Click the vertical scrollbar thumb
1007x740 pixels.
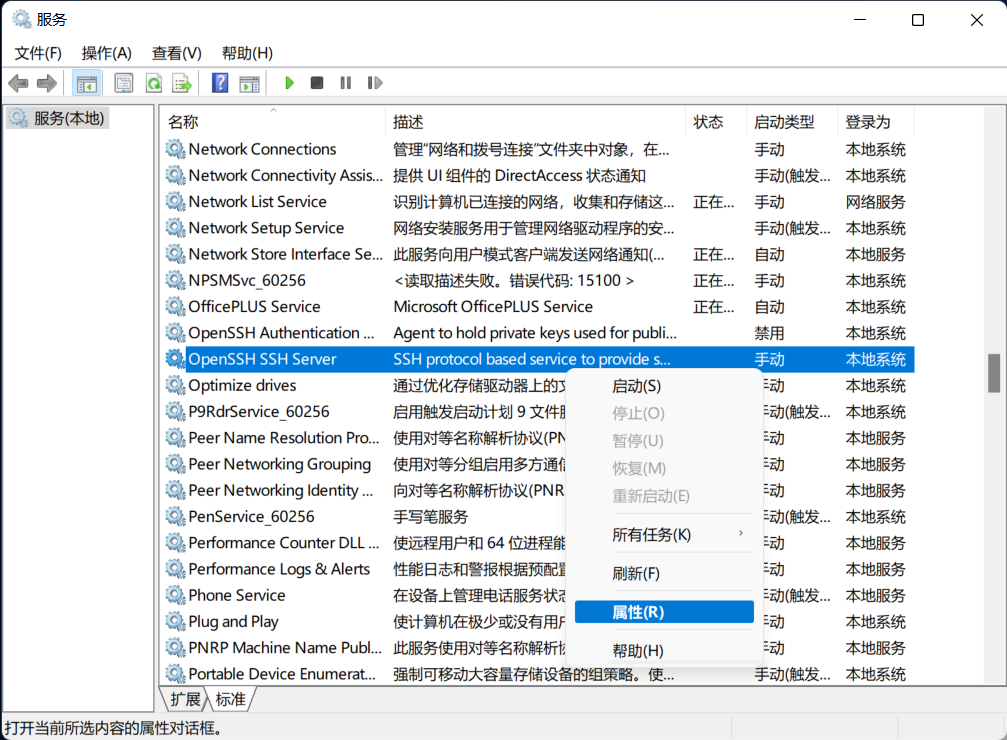click(x=993, y=372)
